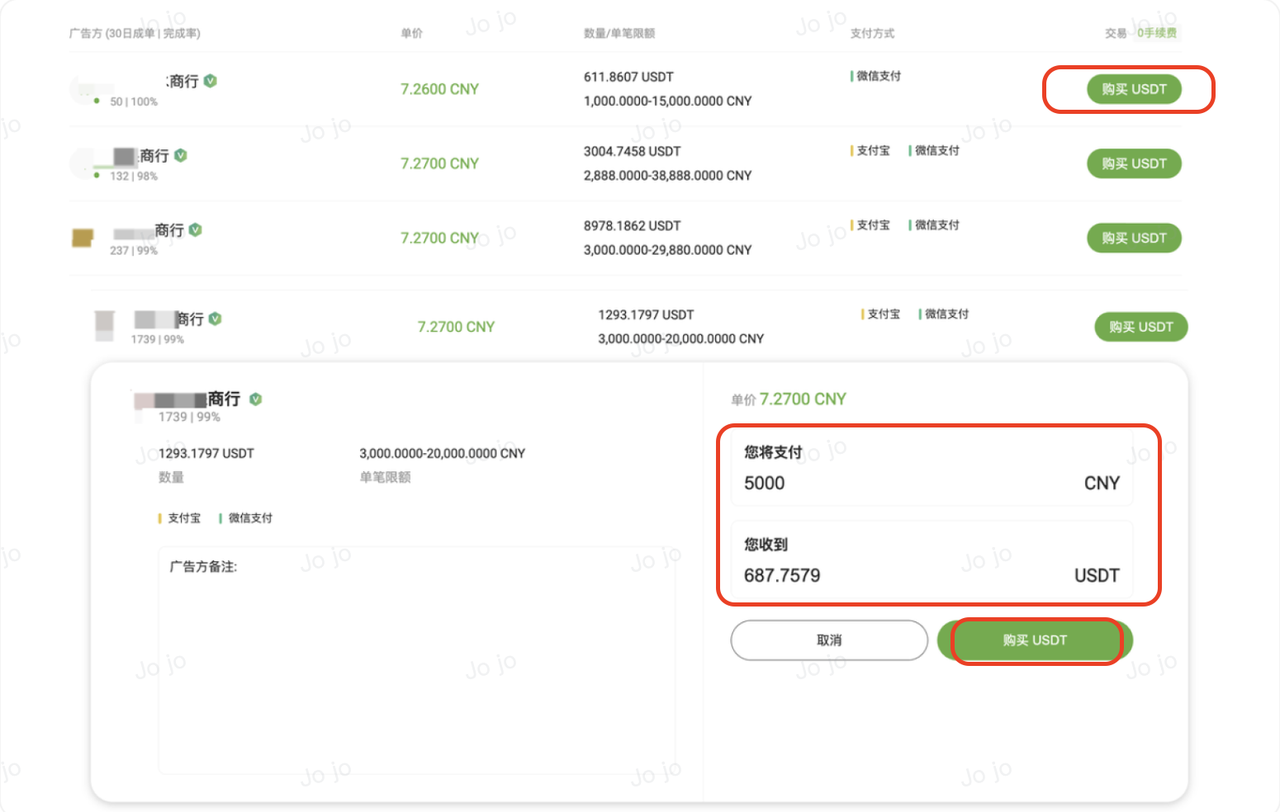The height and width of the screenshot is (812, 1280).
Task: Click the 0手续费 label in the header
Action: (x=1158, y=33)
